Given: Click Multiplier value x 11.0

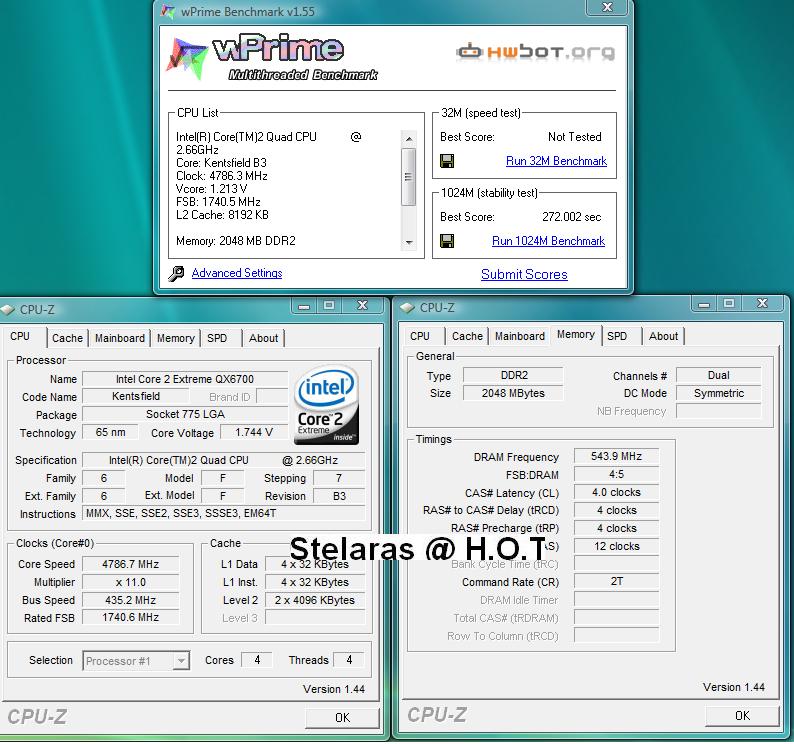Looking at the screenshot, I should click(131, 582).
